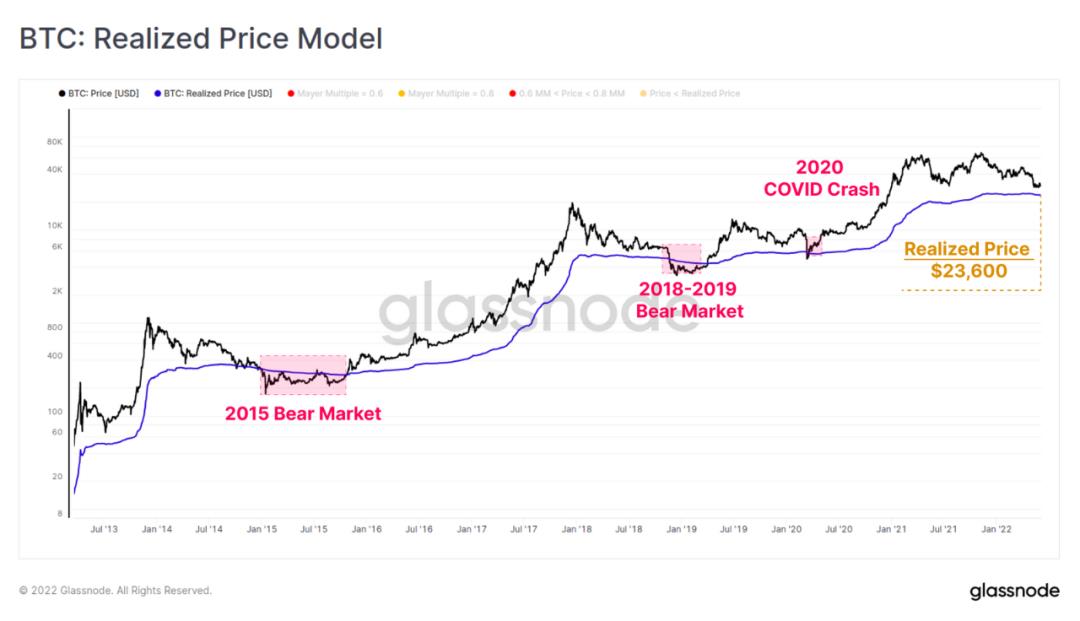Enable the Mayer Multiple = 0.6 legend entry
The height and width of the screenshot is (621, 1080).
point(335,94)
